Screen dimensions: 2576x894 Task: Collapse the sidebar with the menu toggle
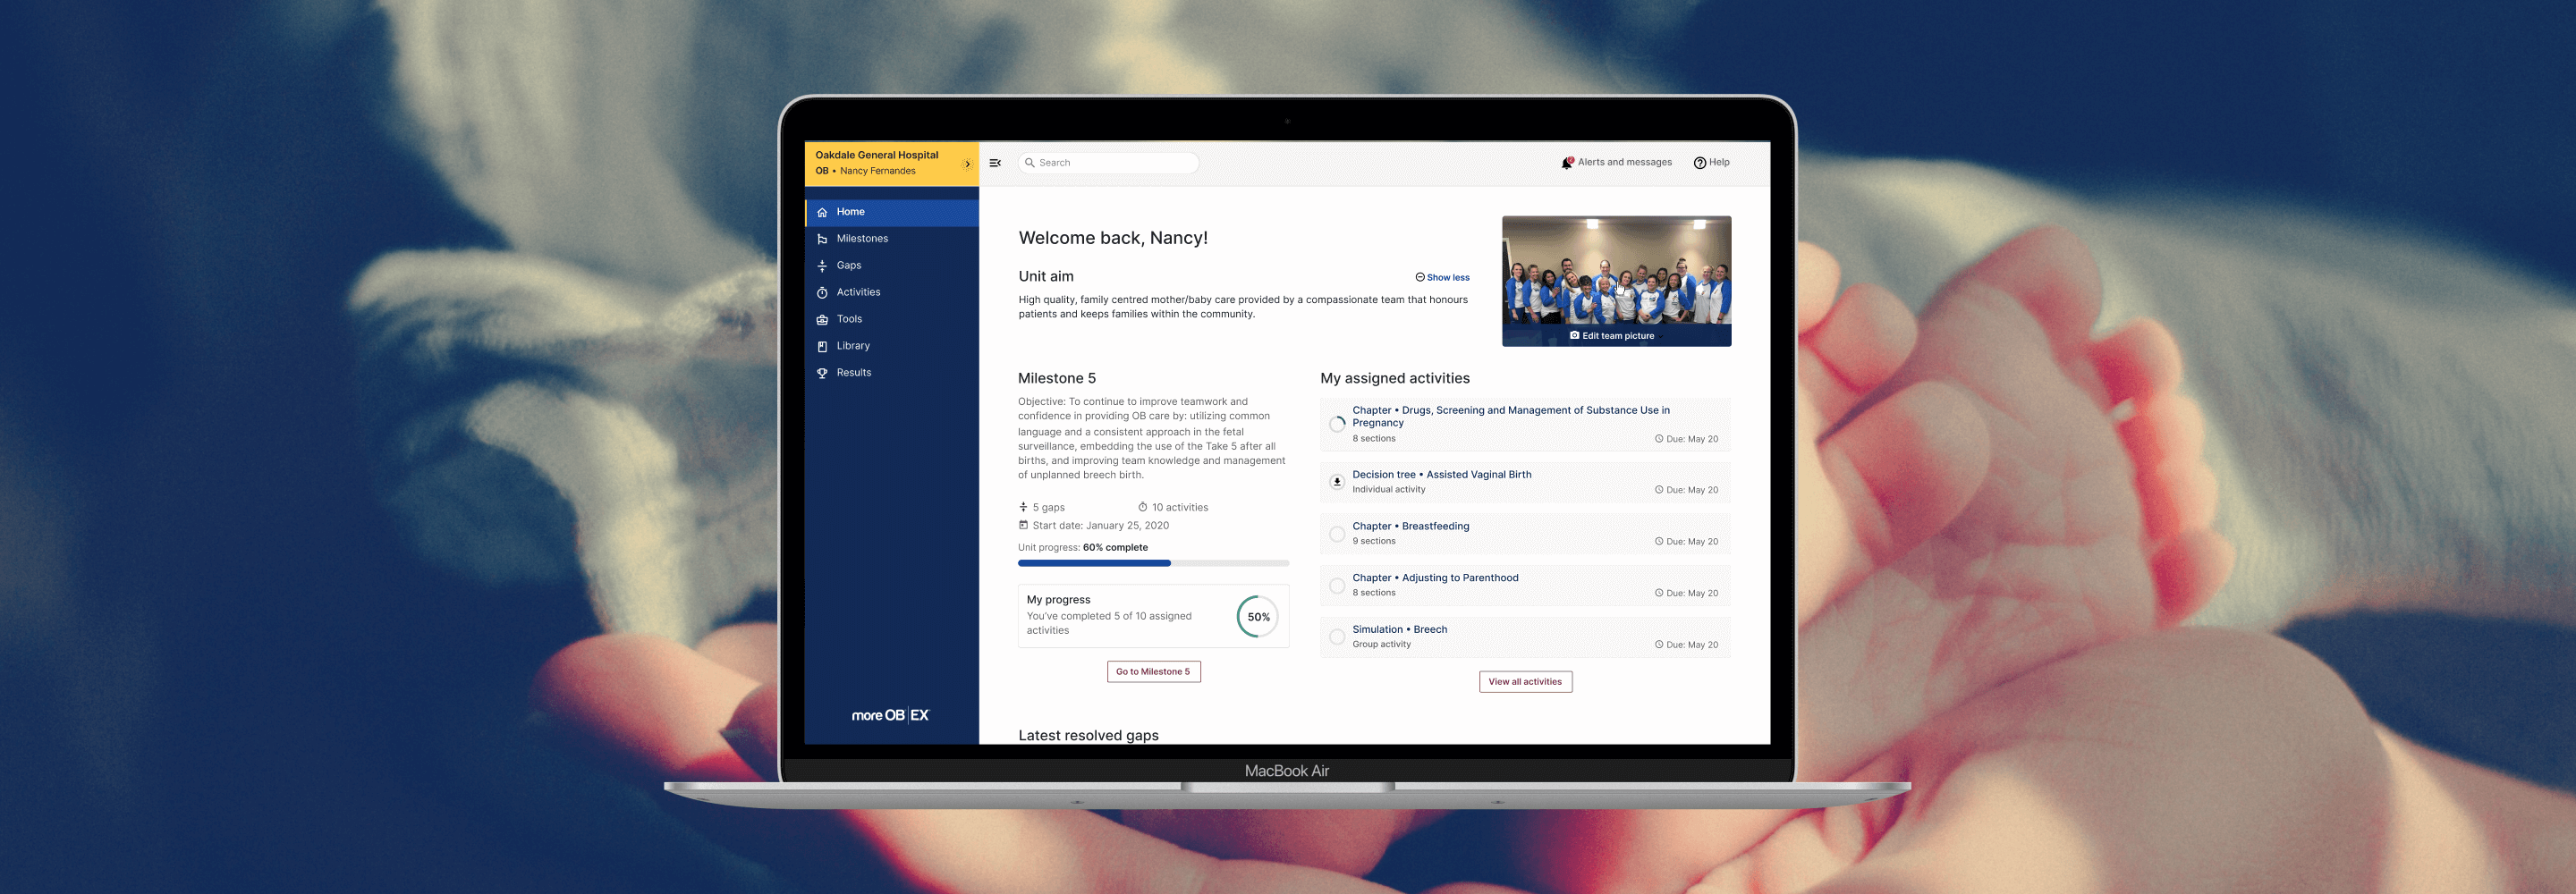[x=995, y=163]
